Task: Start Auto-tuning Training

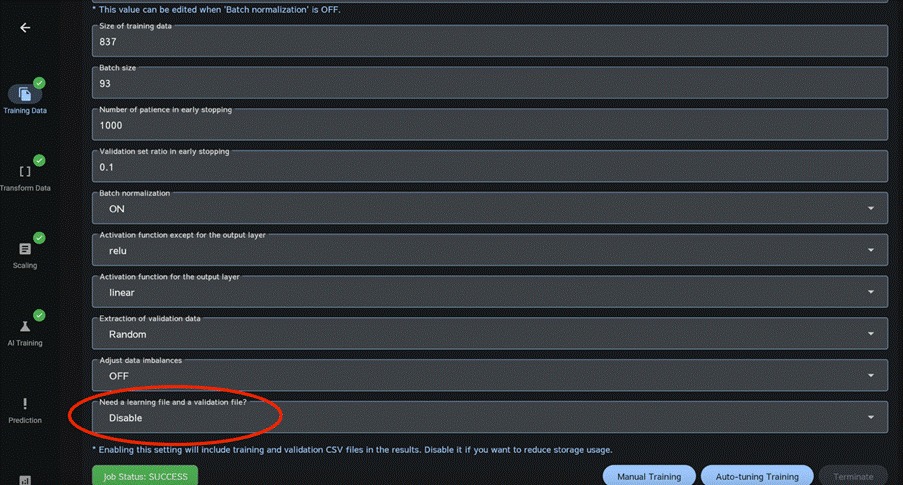Action: pyautogui.click(x=756, y=476)
